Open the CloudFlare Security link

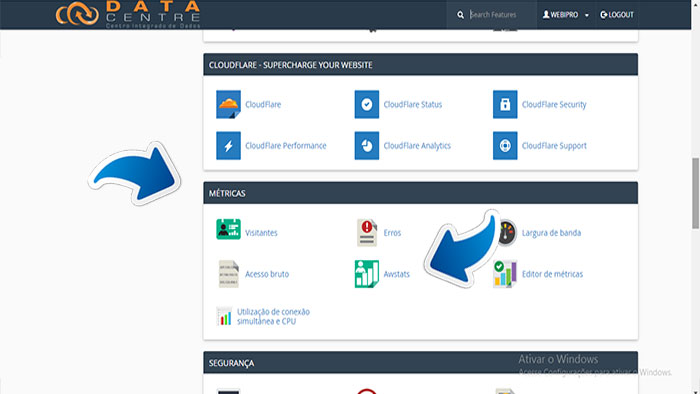click(x=554, y=104)
